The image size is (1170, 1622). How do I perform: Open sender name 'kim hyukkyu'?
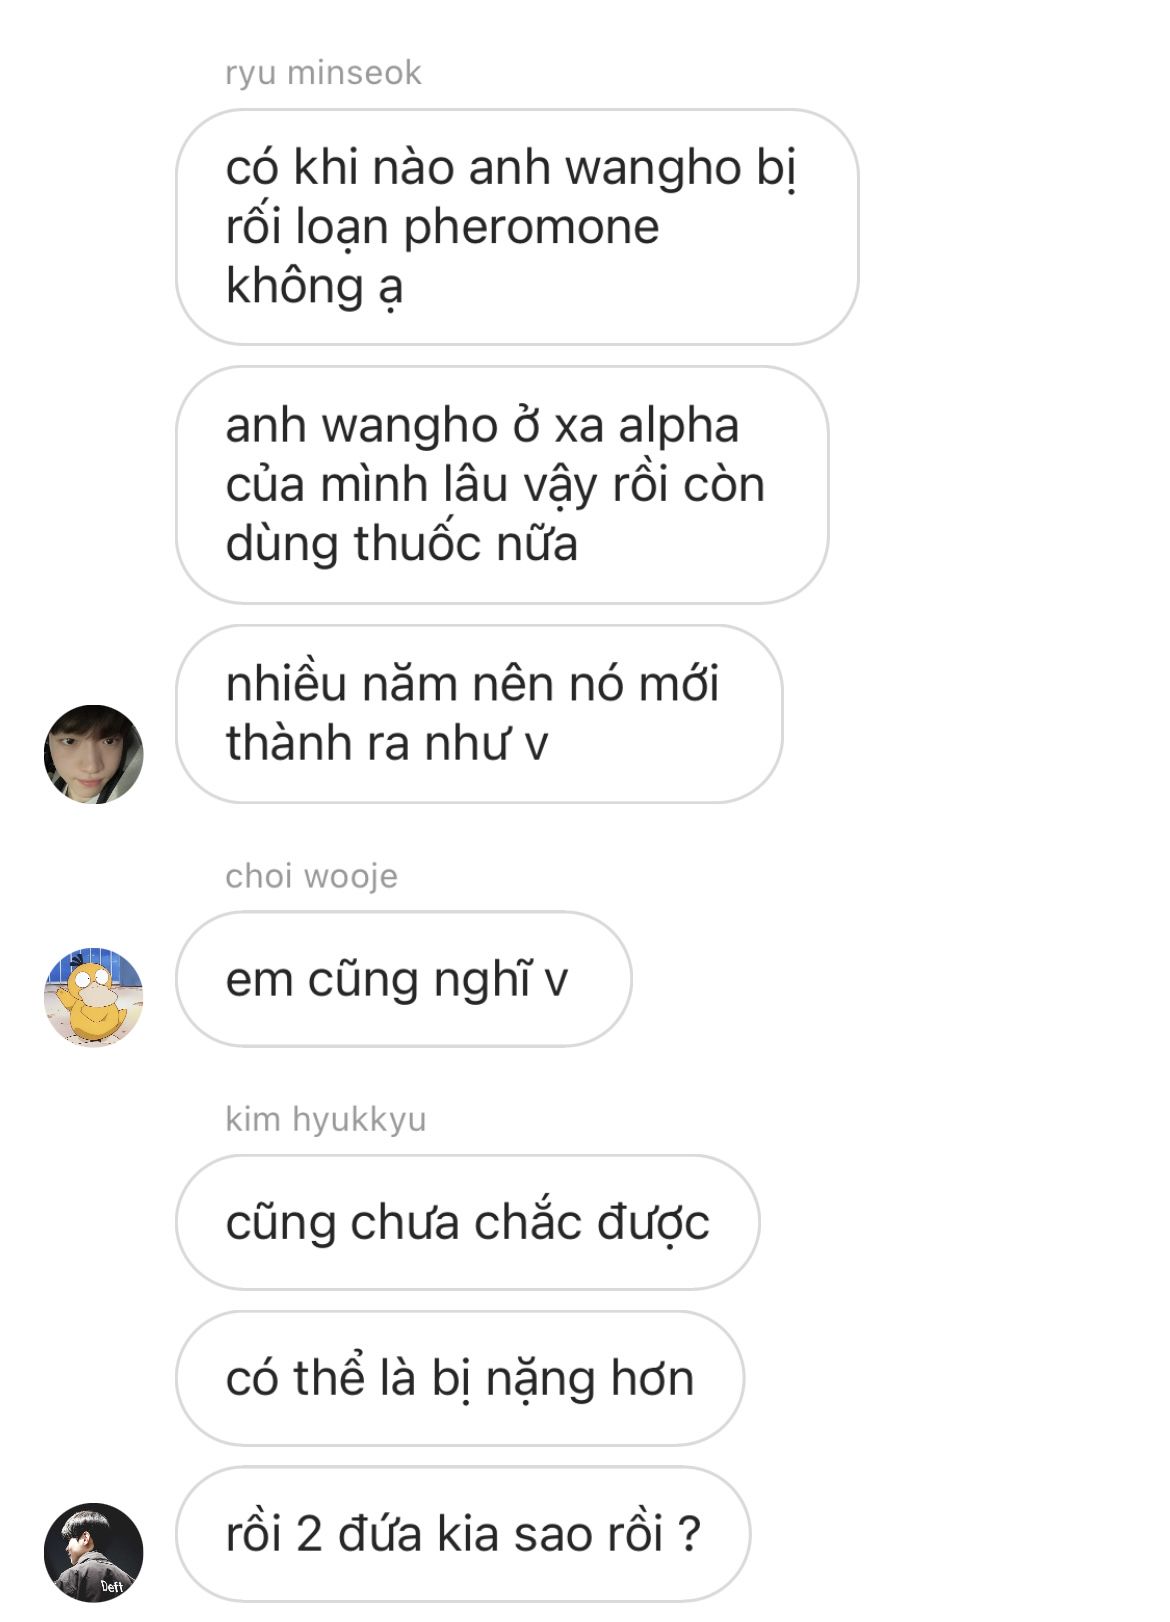click(x=326, y=1119)
